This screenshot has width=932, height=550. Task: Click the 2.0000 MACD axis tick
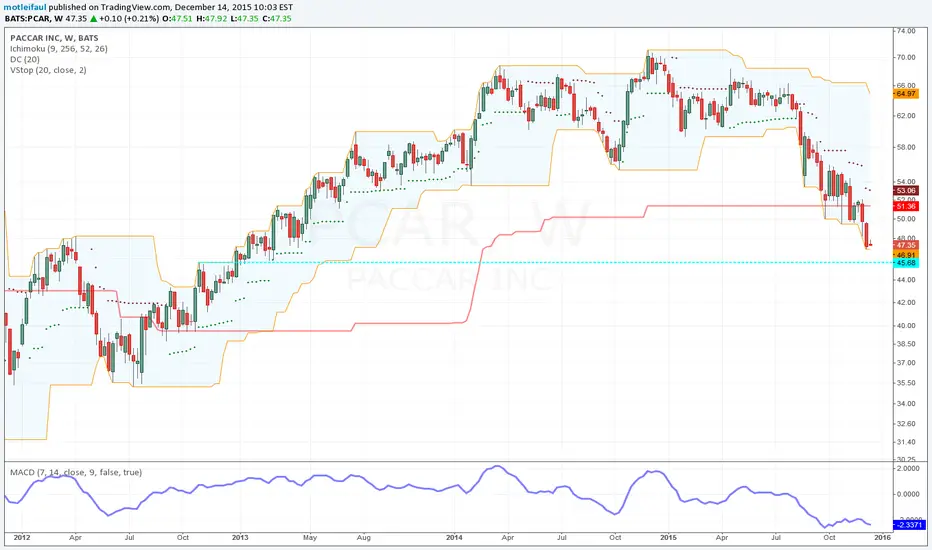point(908,469)
